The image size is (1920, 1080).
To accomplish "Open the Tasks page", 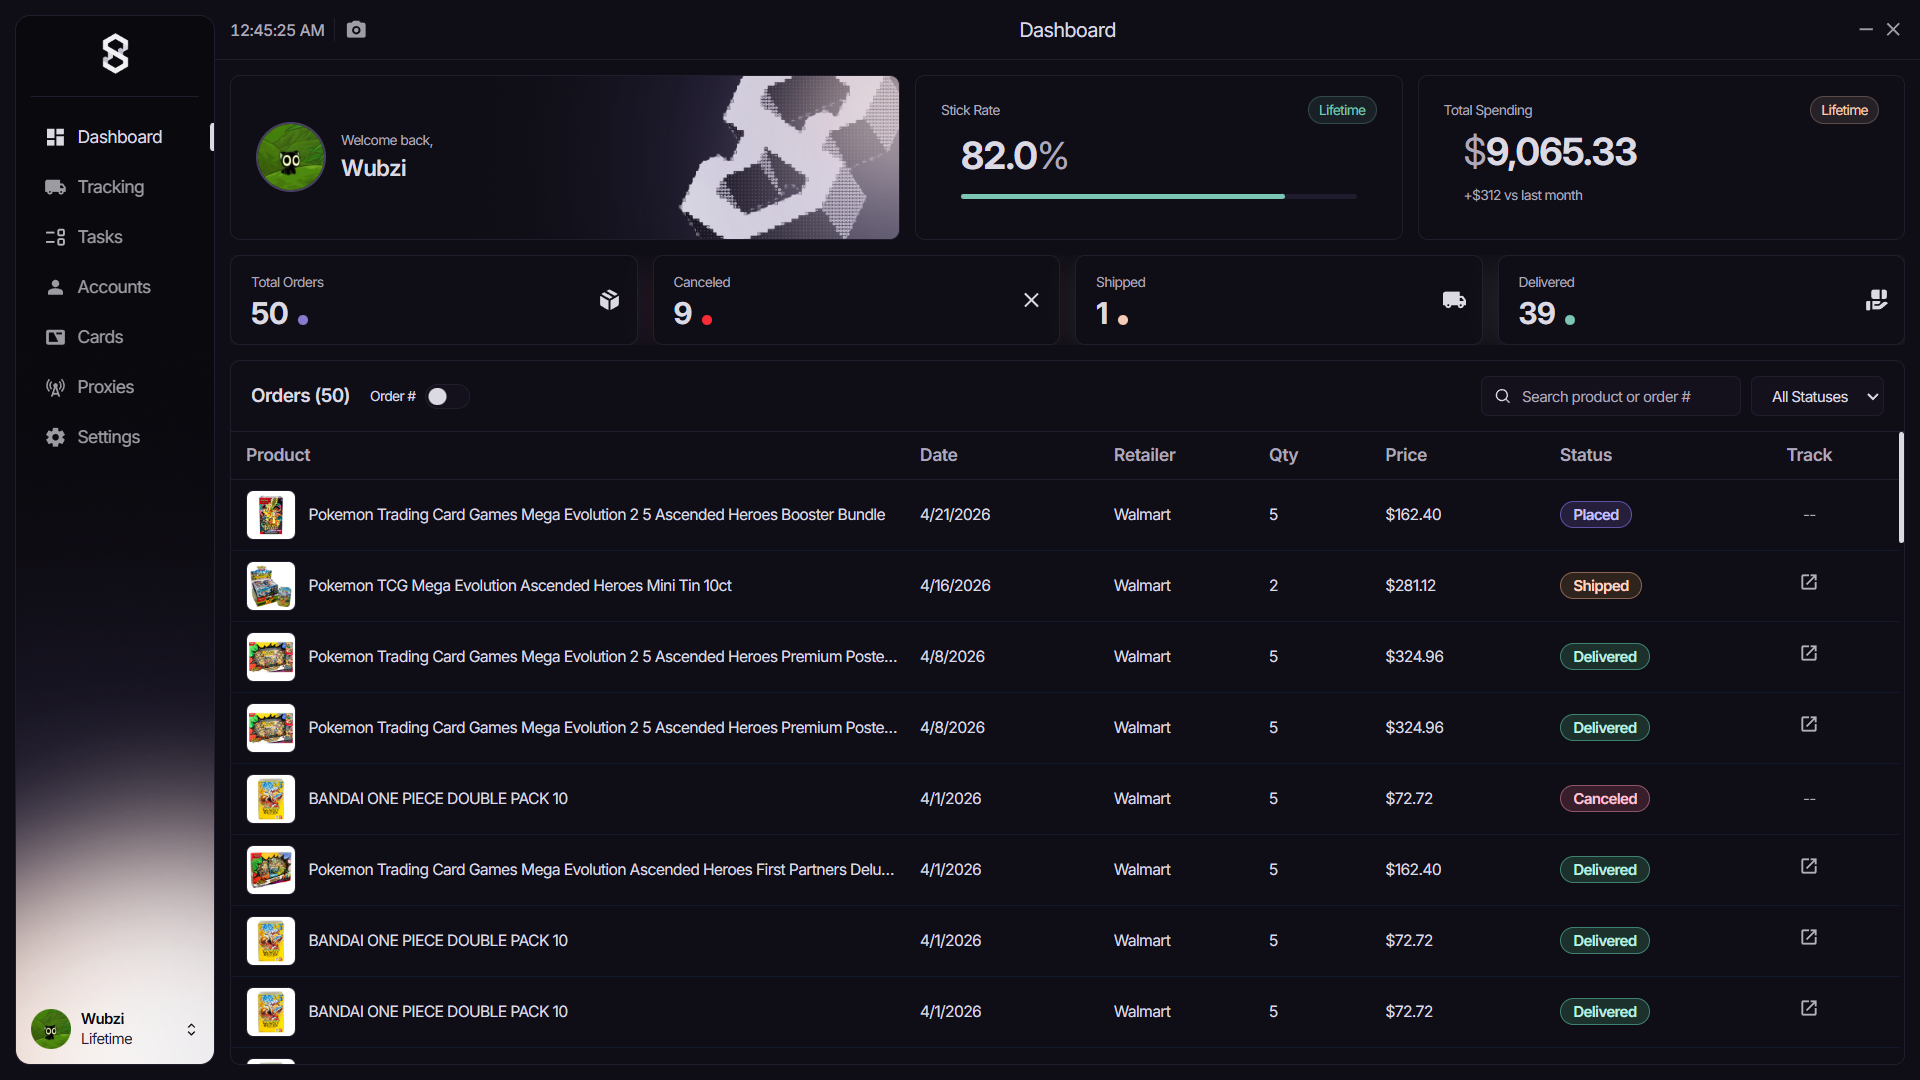I will 115,237.
